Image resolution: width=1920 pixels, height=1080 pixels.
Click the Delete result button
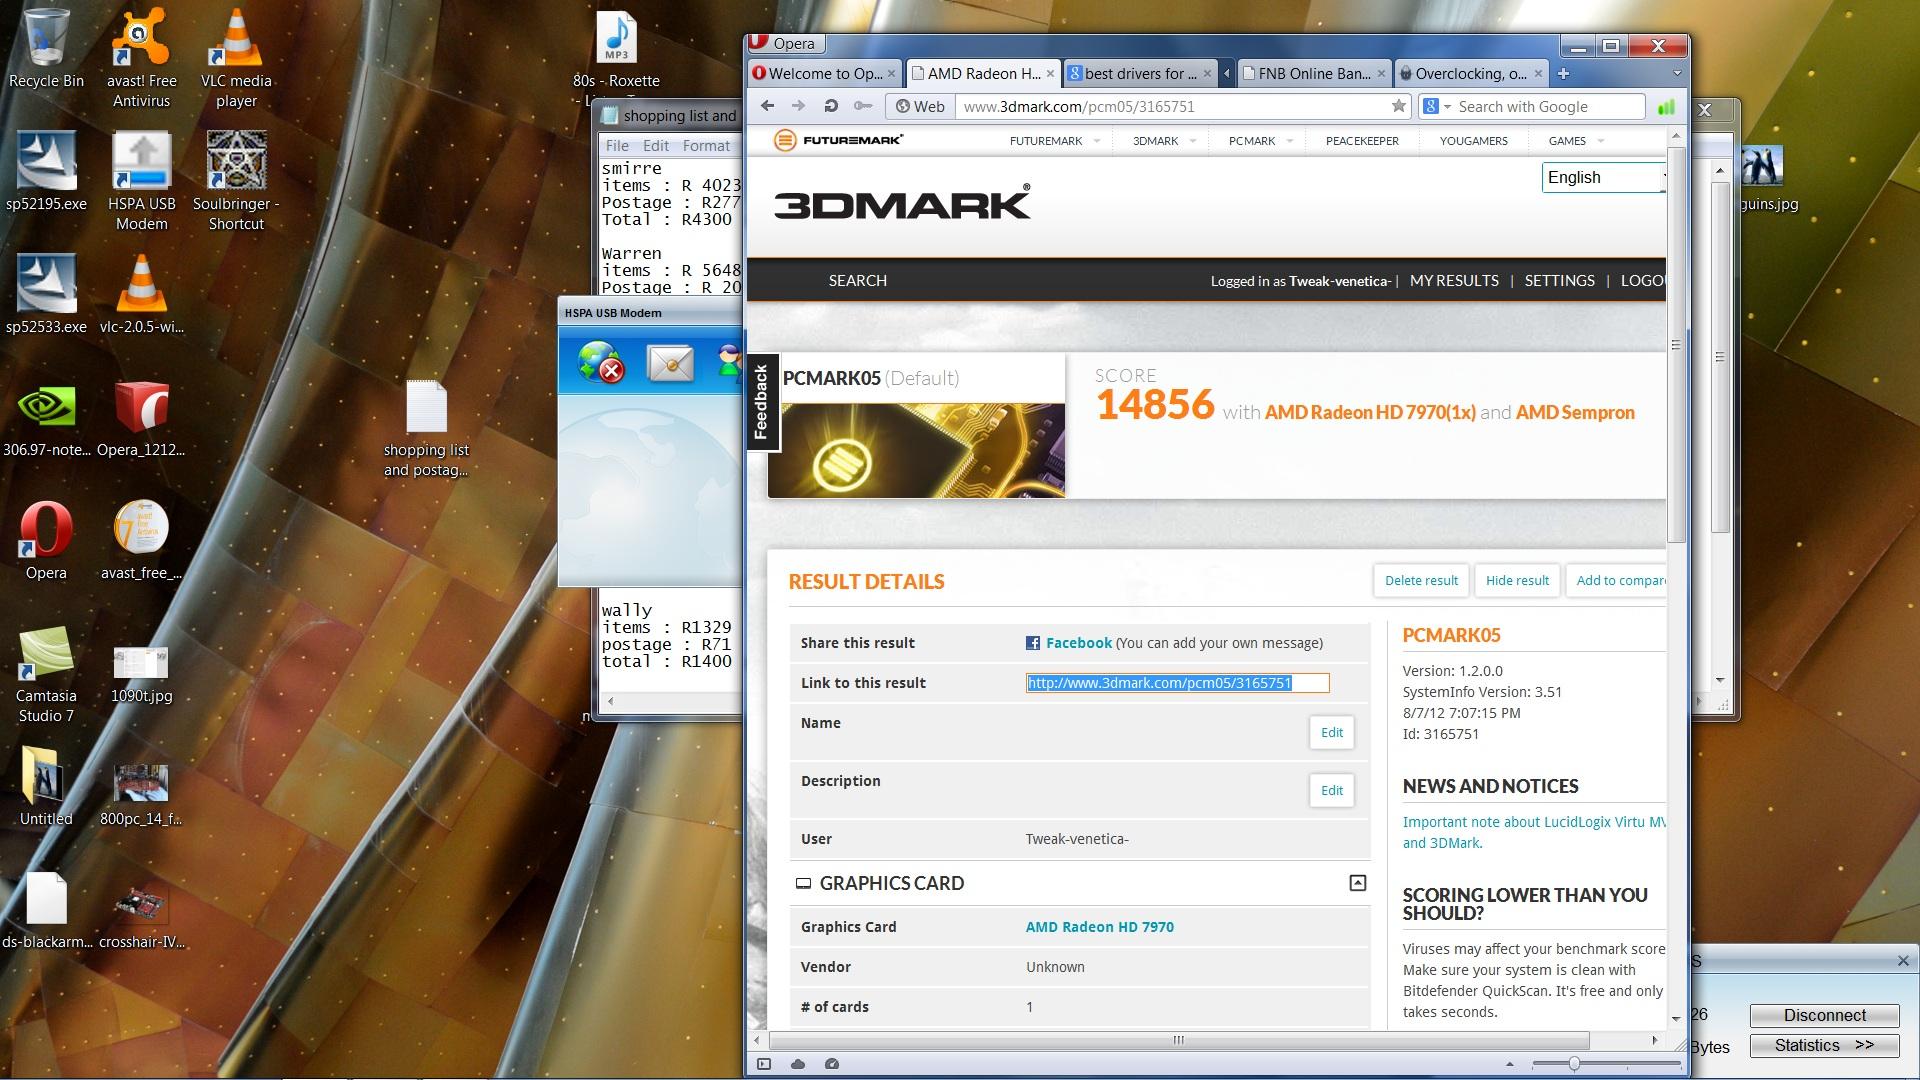pos(1421,581)
